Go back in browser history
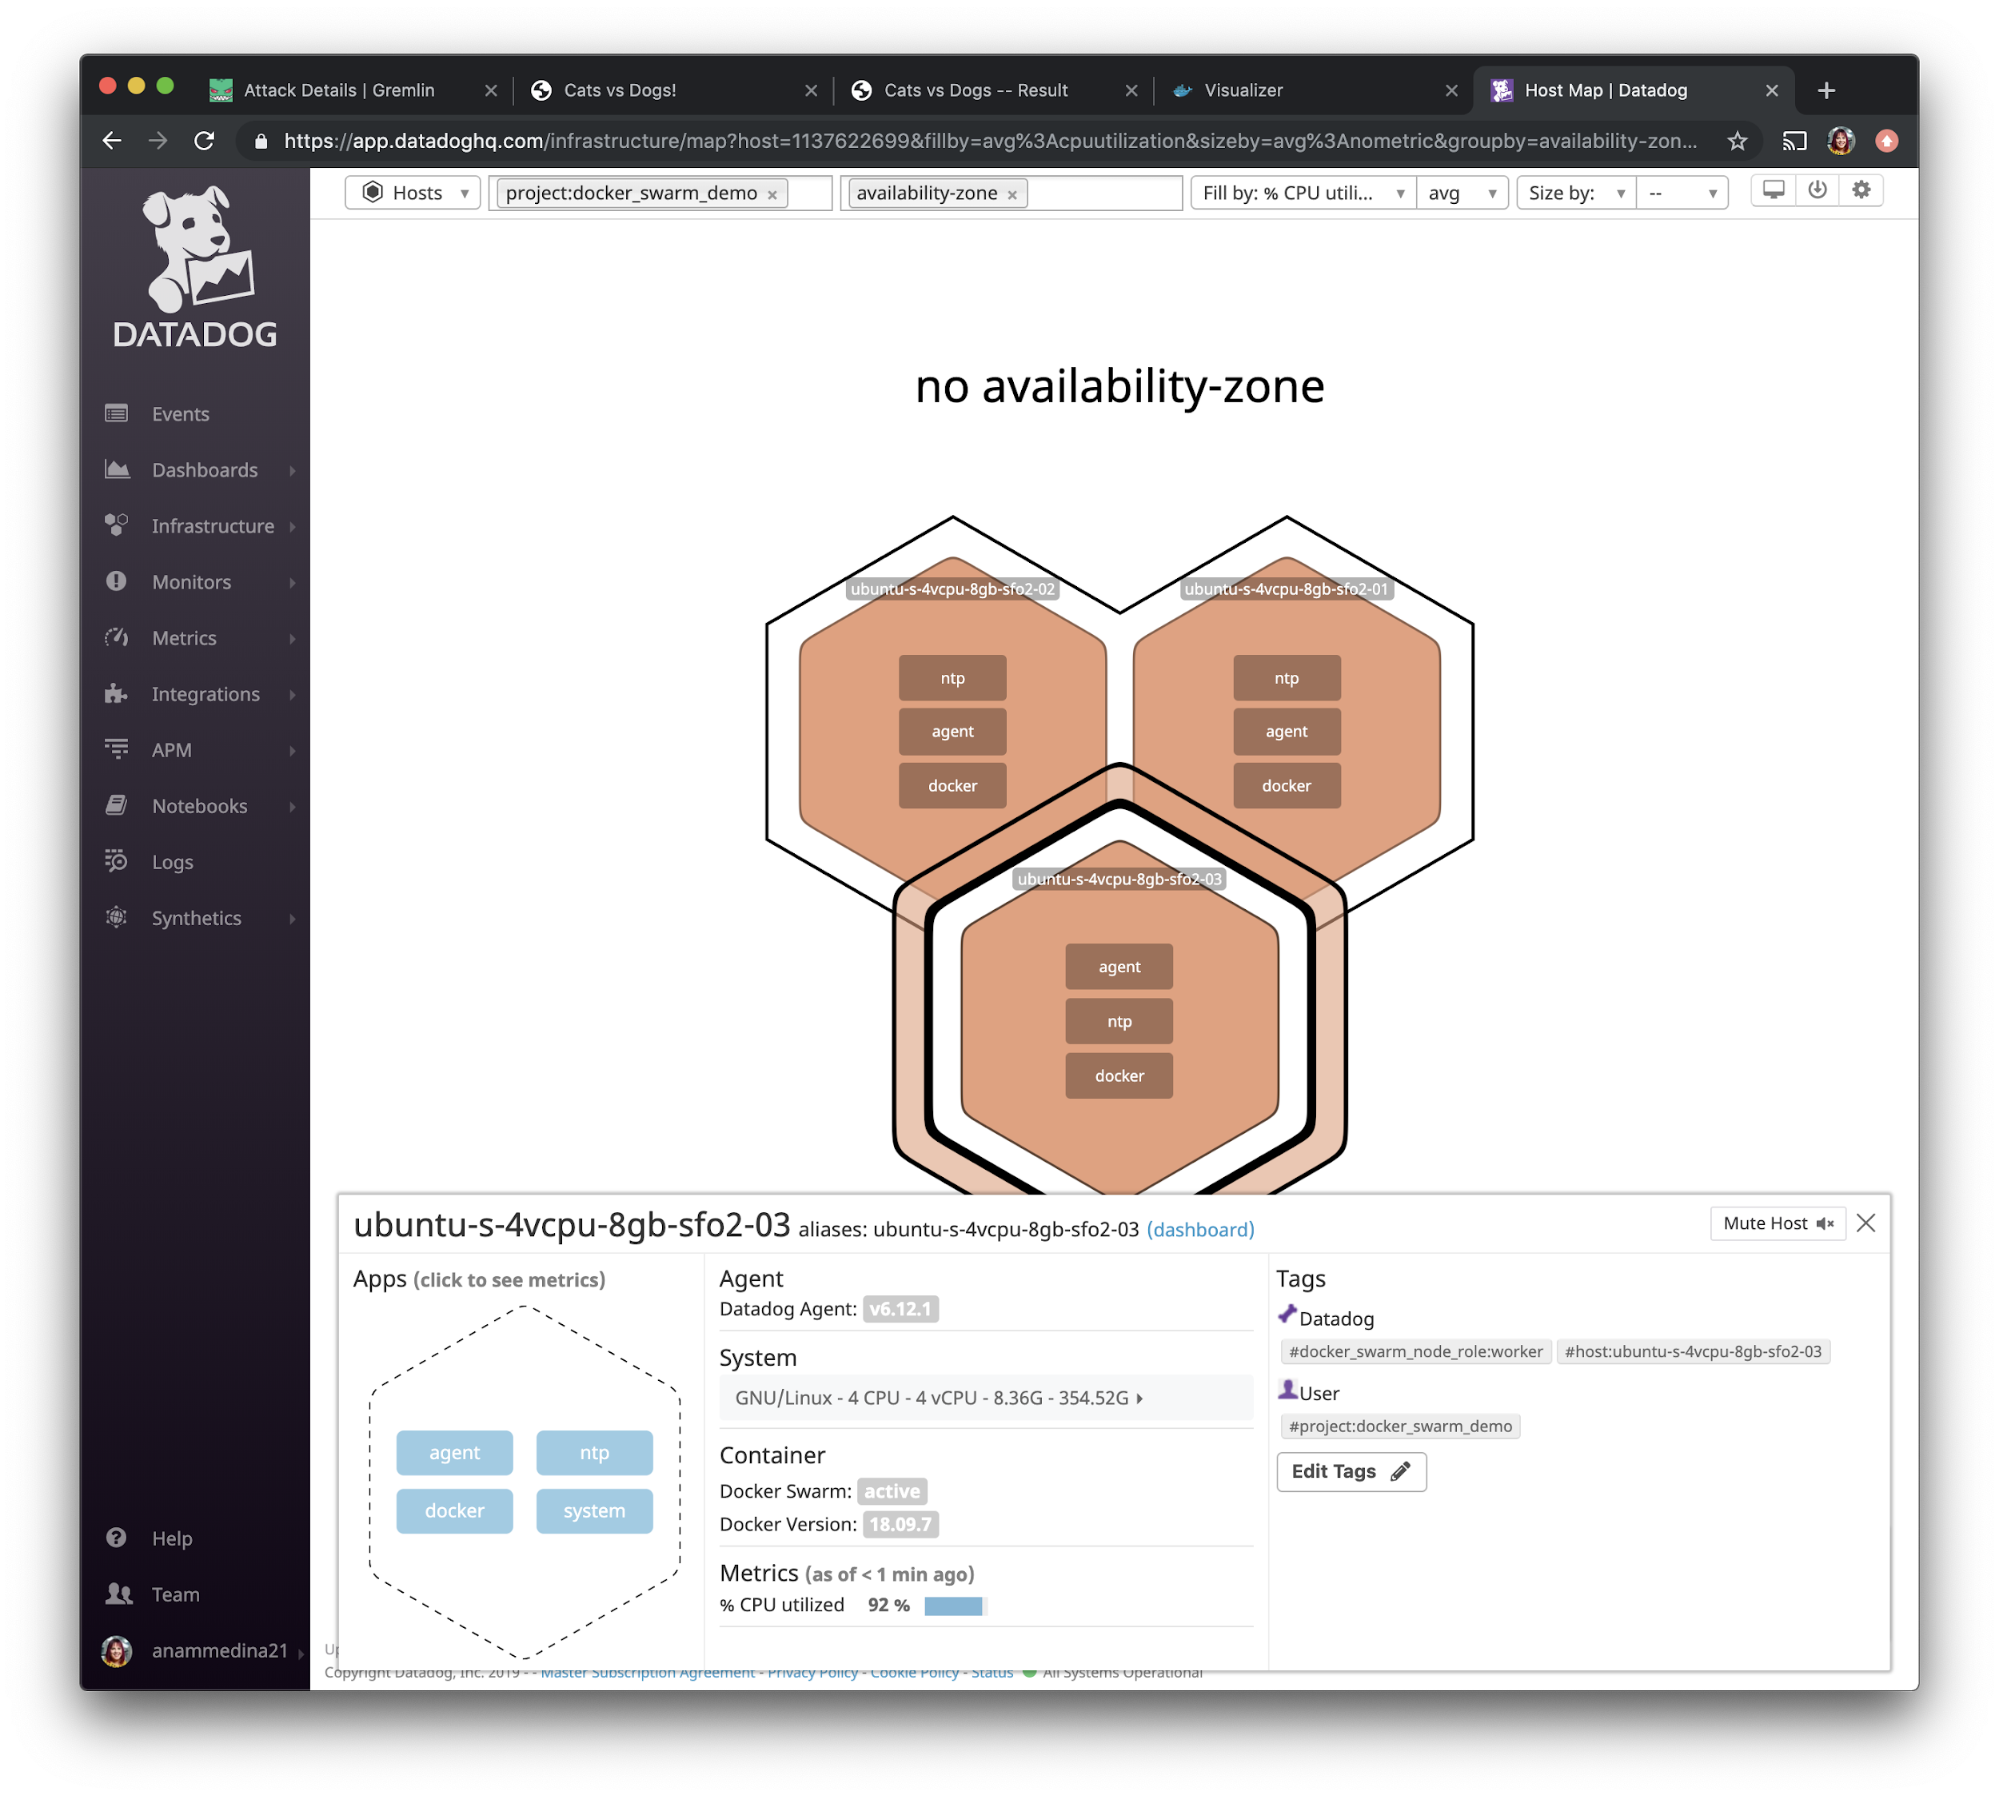 [x=112, y=141]
